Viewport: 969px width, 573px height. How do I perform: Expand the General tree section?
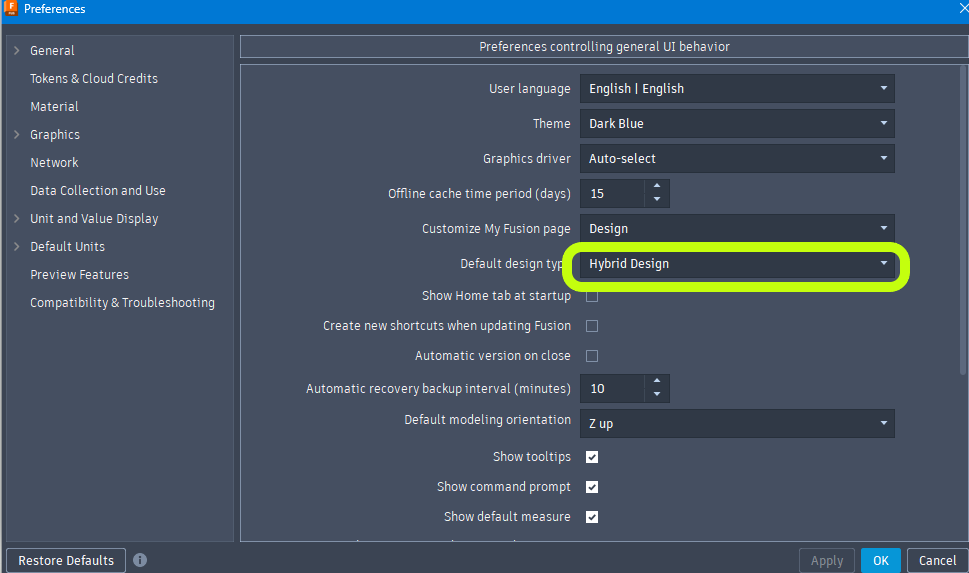[x=17, y=51]
